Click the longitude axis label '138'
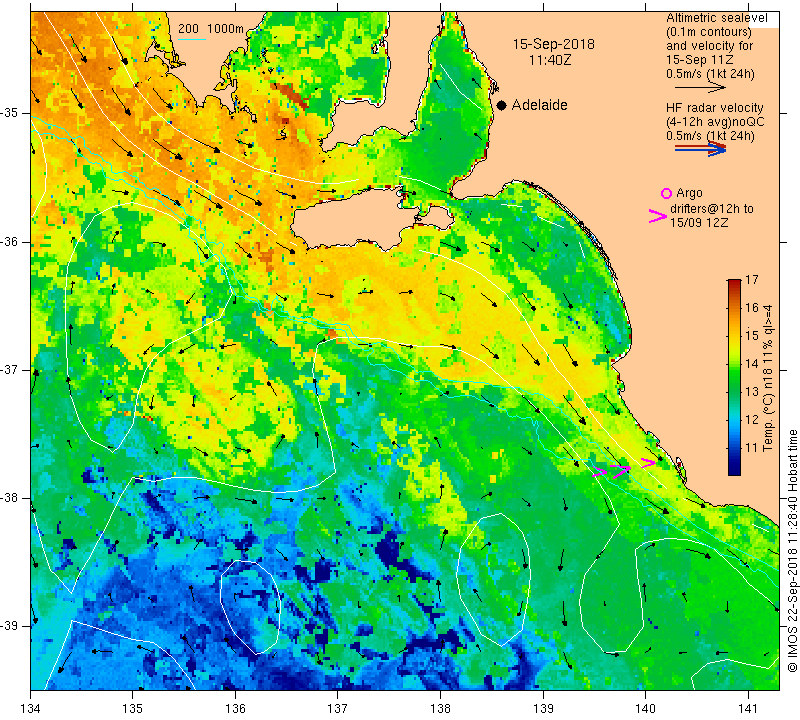Image resolution: width=800 pixels, height=720 pixels. tap(440, 709)
